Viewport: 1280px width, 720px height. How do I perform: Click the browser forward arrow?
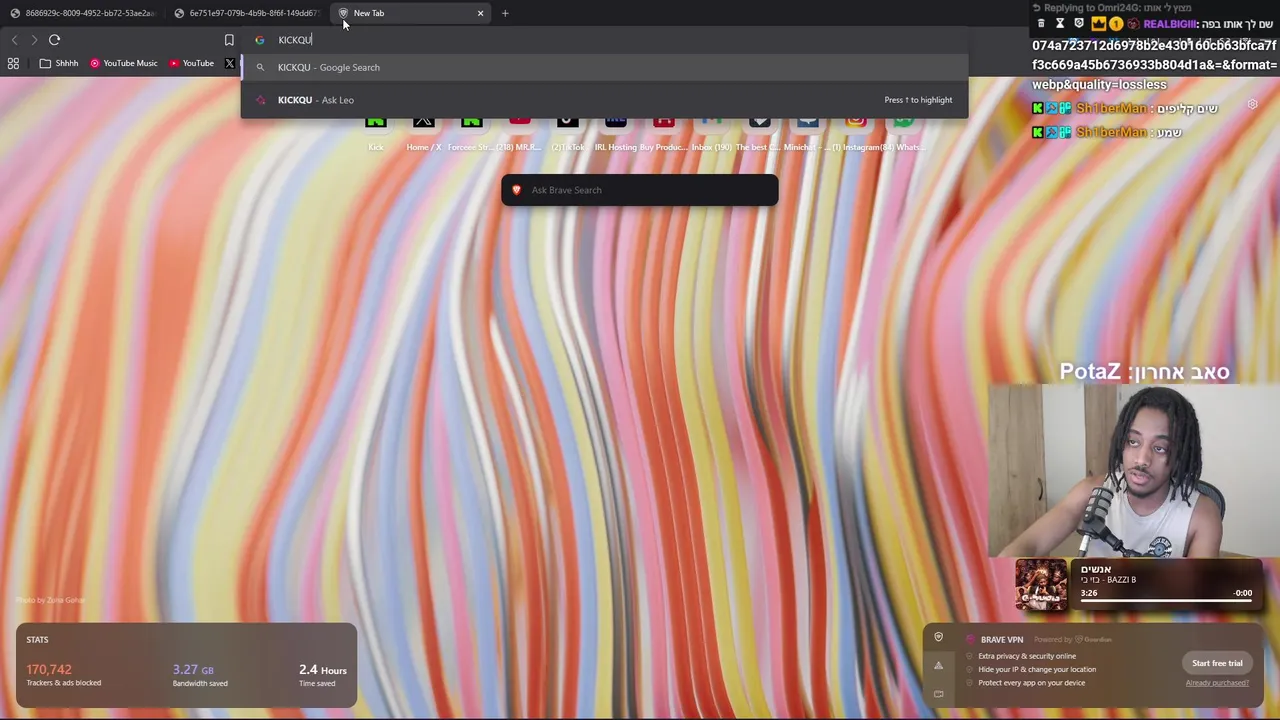34,40
